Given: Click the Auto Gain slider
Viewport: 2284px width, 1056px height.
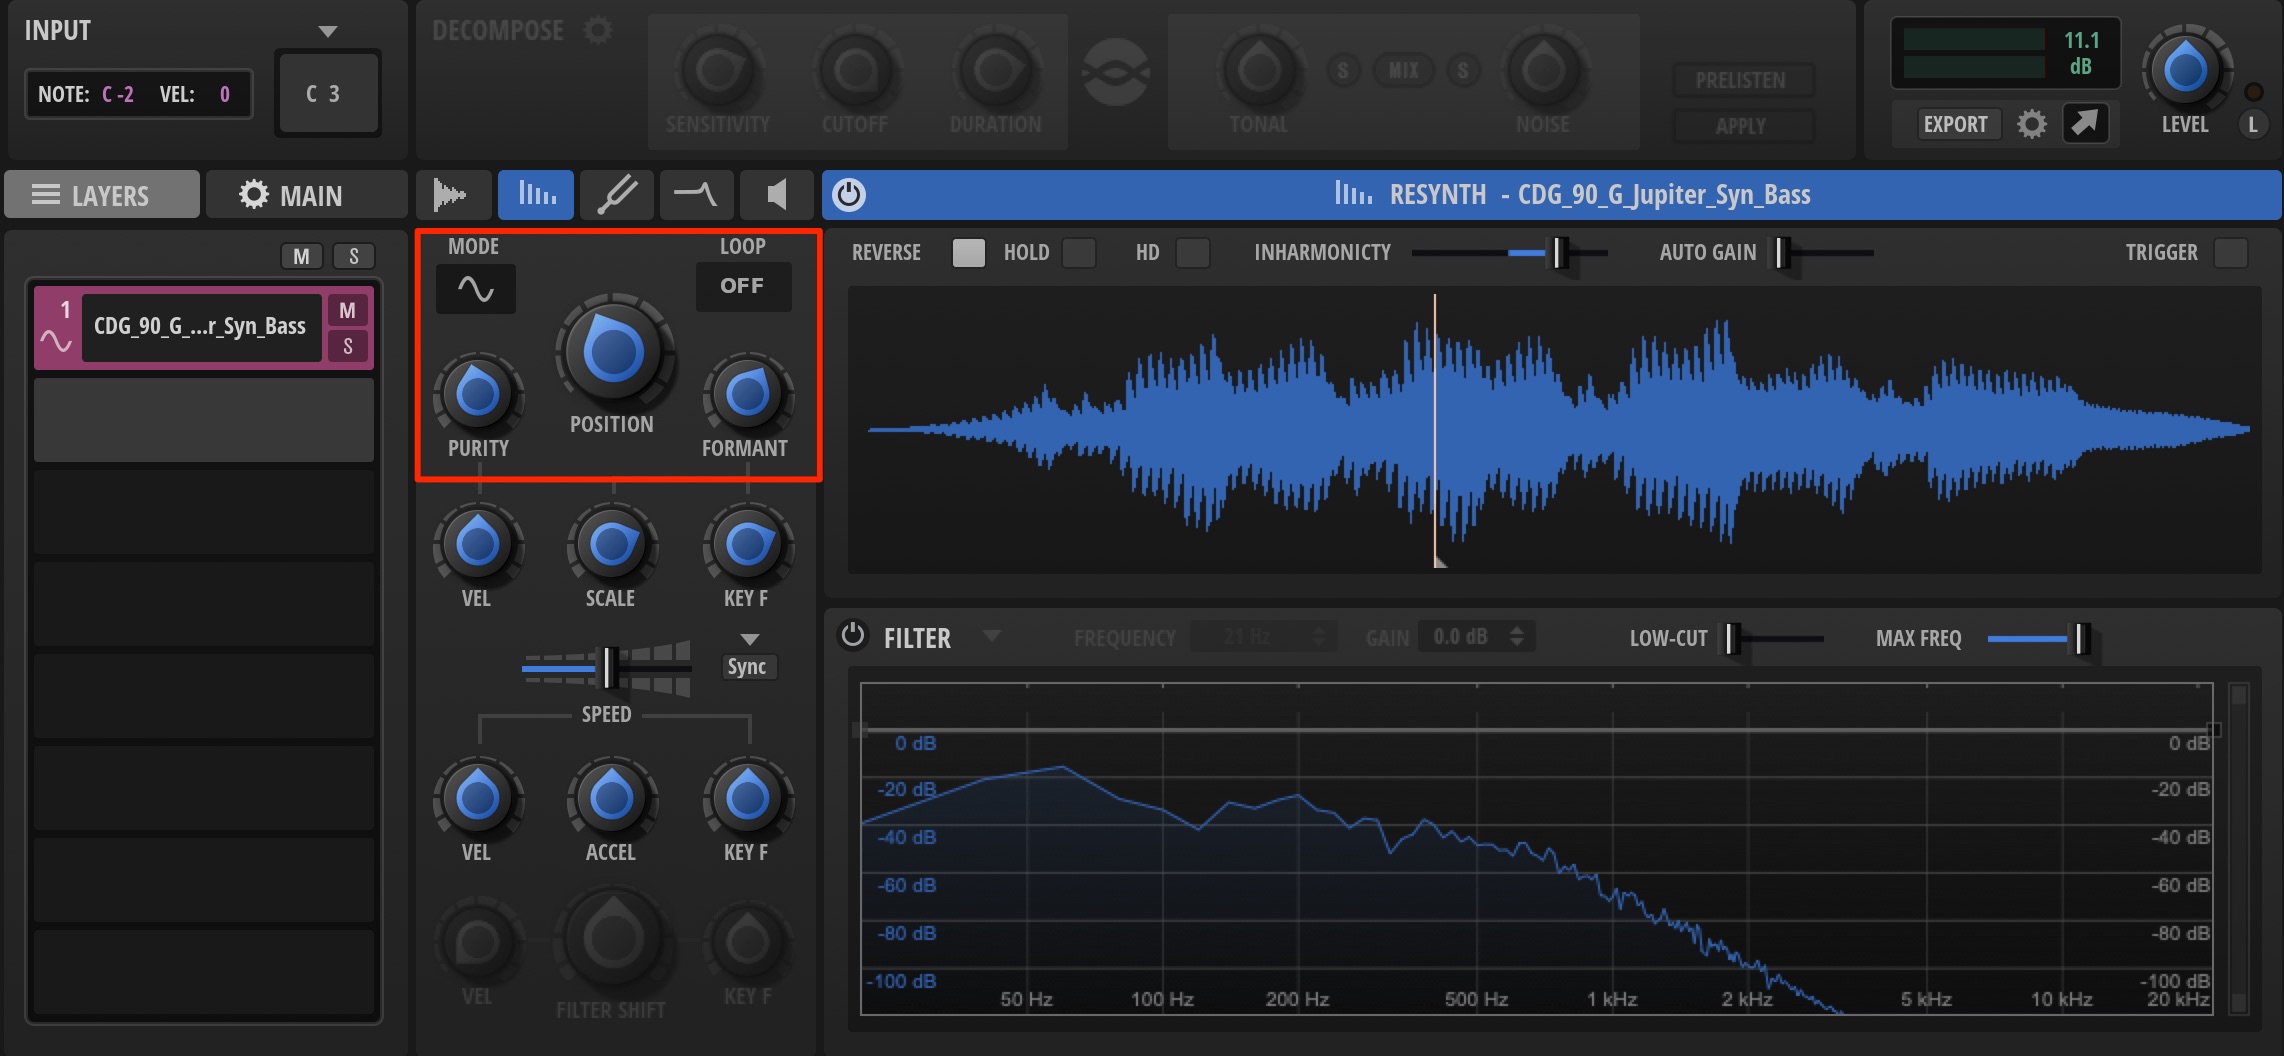Looking at the screenshot, I should (x=1822, y=253).
